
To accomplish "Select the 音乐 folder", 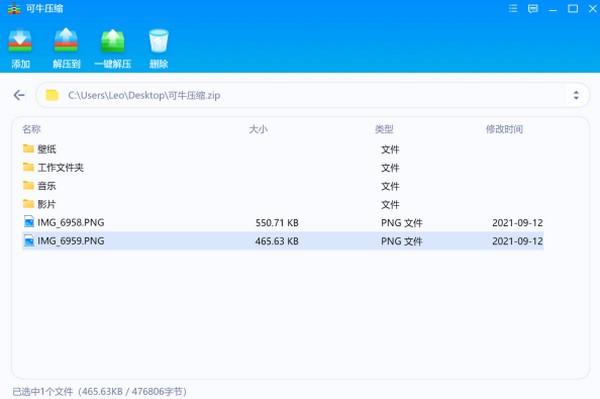I will click(283, 186).
